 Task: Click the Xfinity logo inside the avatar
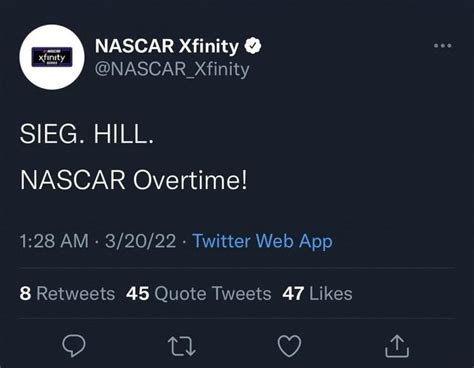click(52, 57)
